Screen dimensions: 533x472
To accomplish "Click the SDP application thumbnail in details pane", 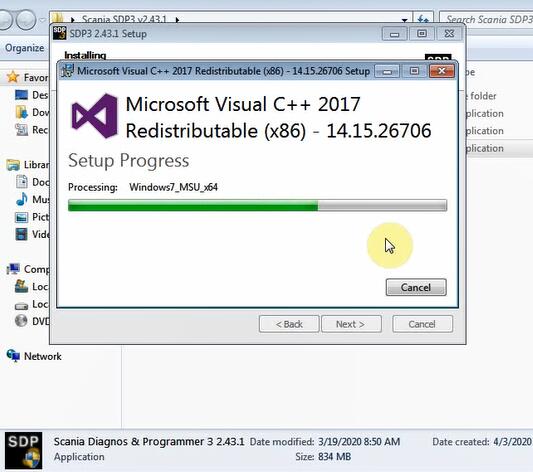I will pyautogui.click(x=23, y=451).
